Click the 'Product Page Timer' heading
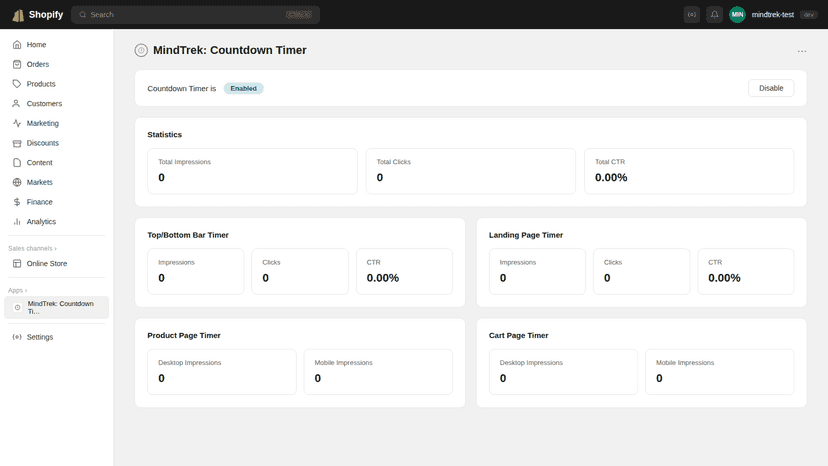Screen dimensions: 828x466 [184, 335]
